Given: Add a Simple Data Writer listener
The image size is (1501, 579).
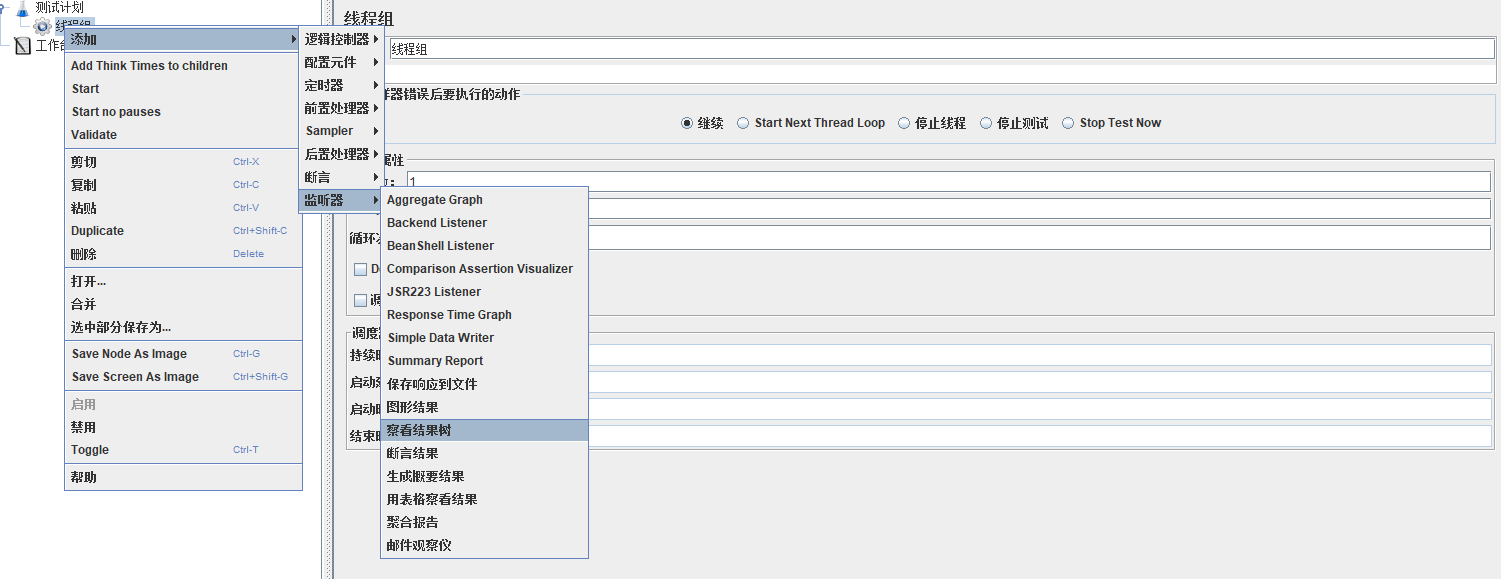Looking at the screenshot, I should (484, 338).
